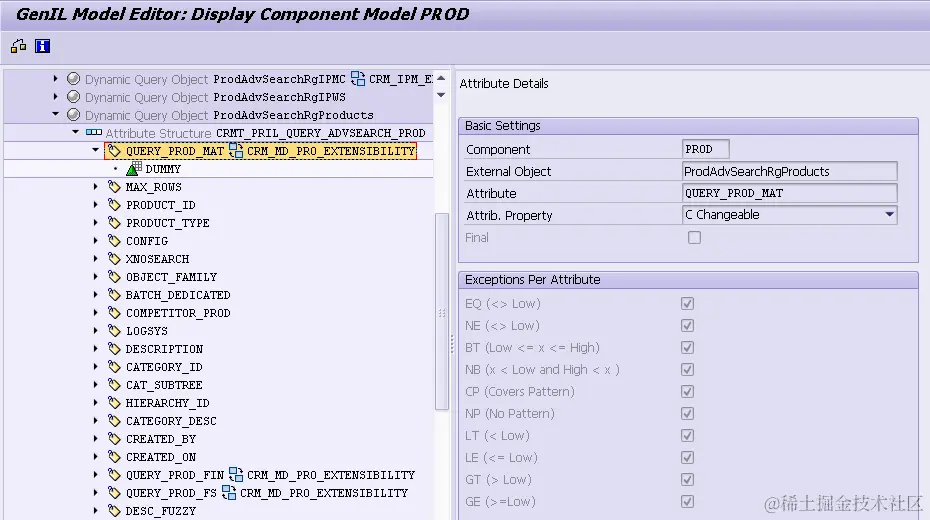The width and height of the screenshot is (930, 520).
Task: Toggle the LE (<= Low) checkbox
Action: [687, 458]
